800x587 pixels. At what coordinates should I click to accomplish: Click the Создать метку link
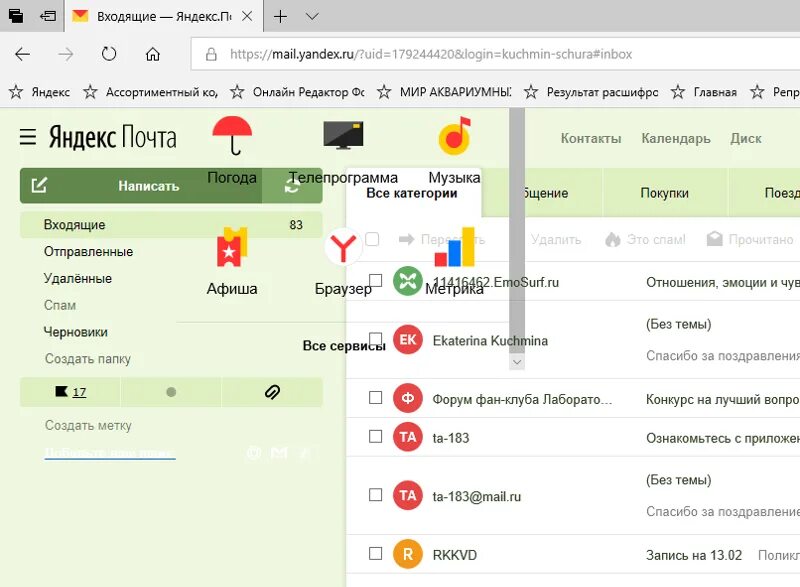click(x=88, y=425)
